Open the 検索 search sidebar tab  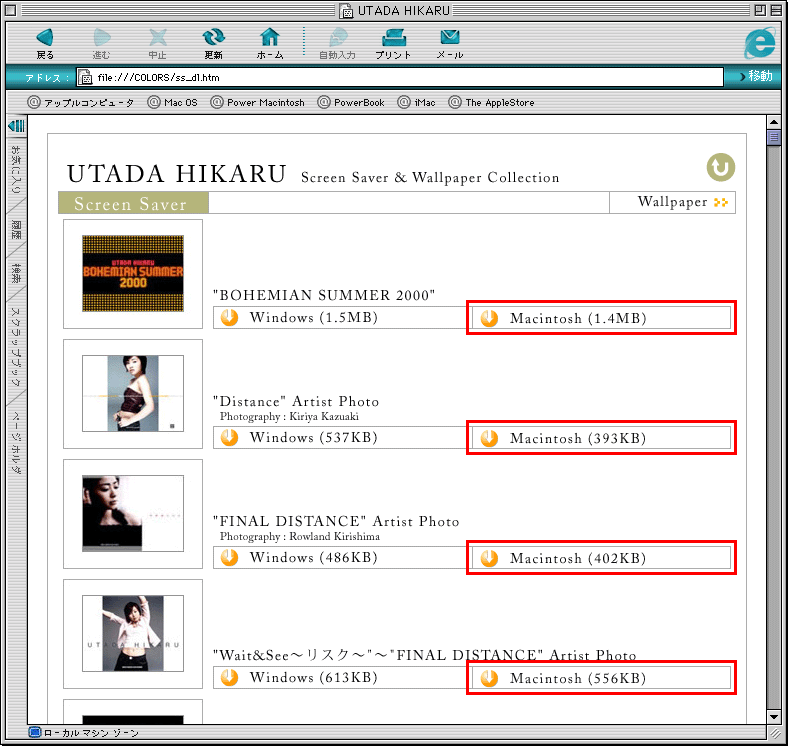[x=16, y=273]
